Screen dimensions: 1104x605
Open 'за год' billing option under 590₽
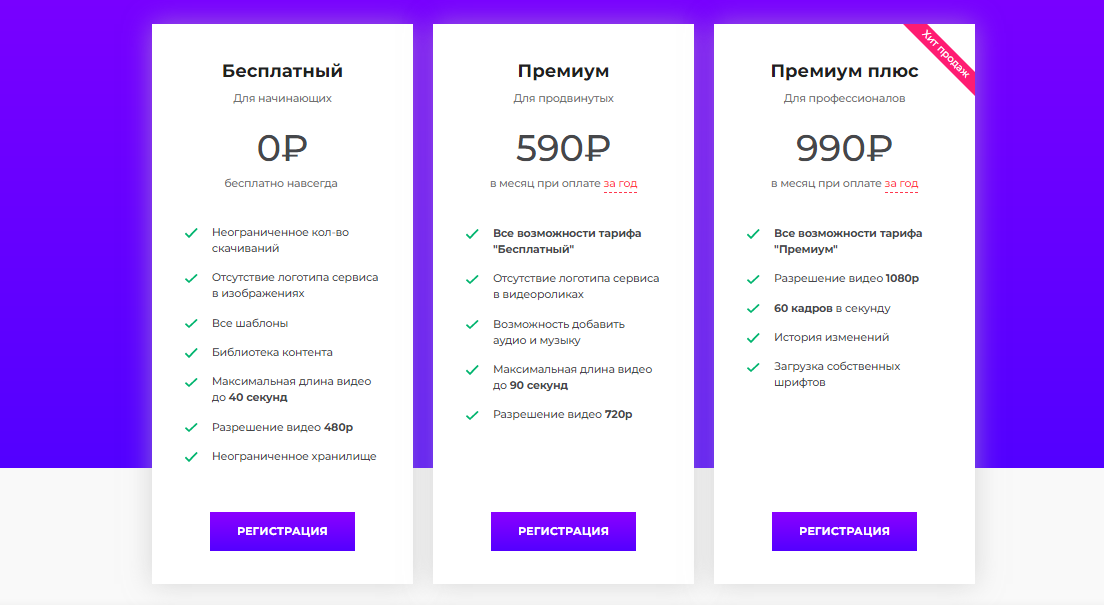click(620, 184)
